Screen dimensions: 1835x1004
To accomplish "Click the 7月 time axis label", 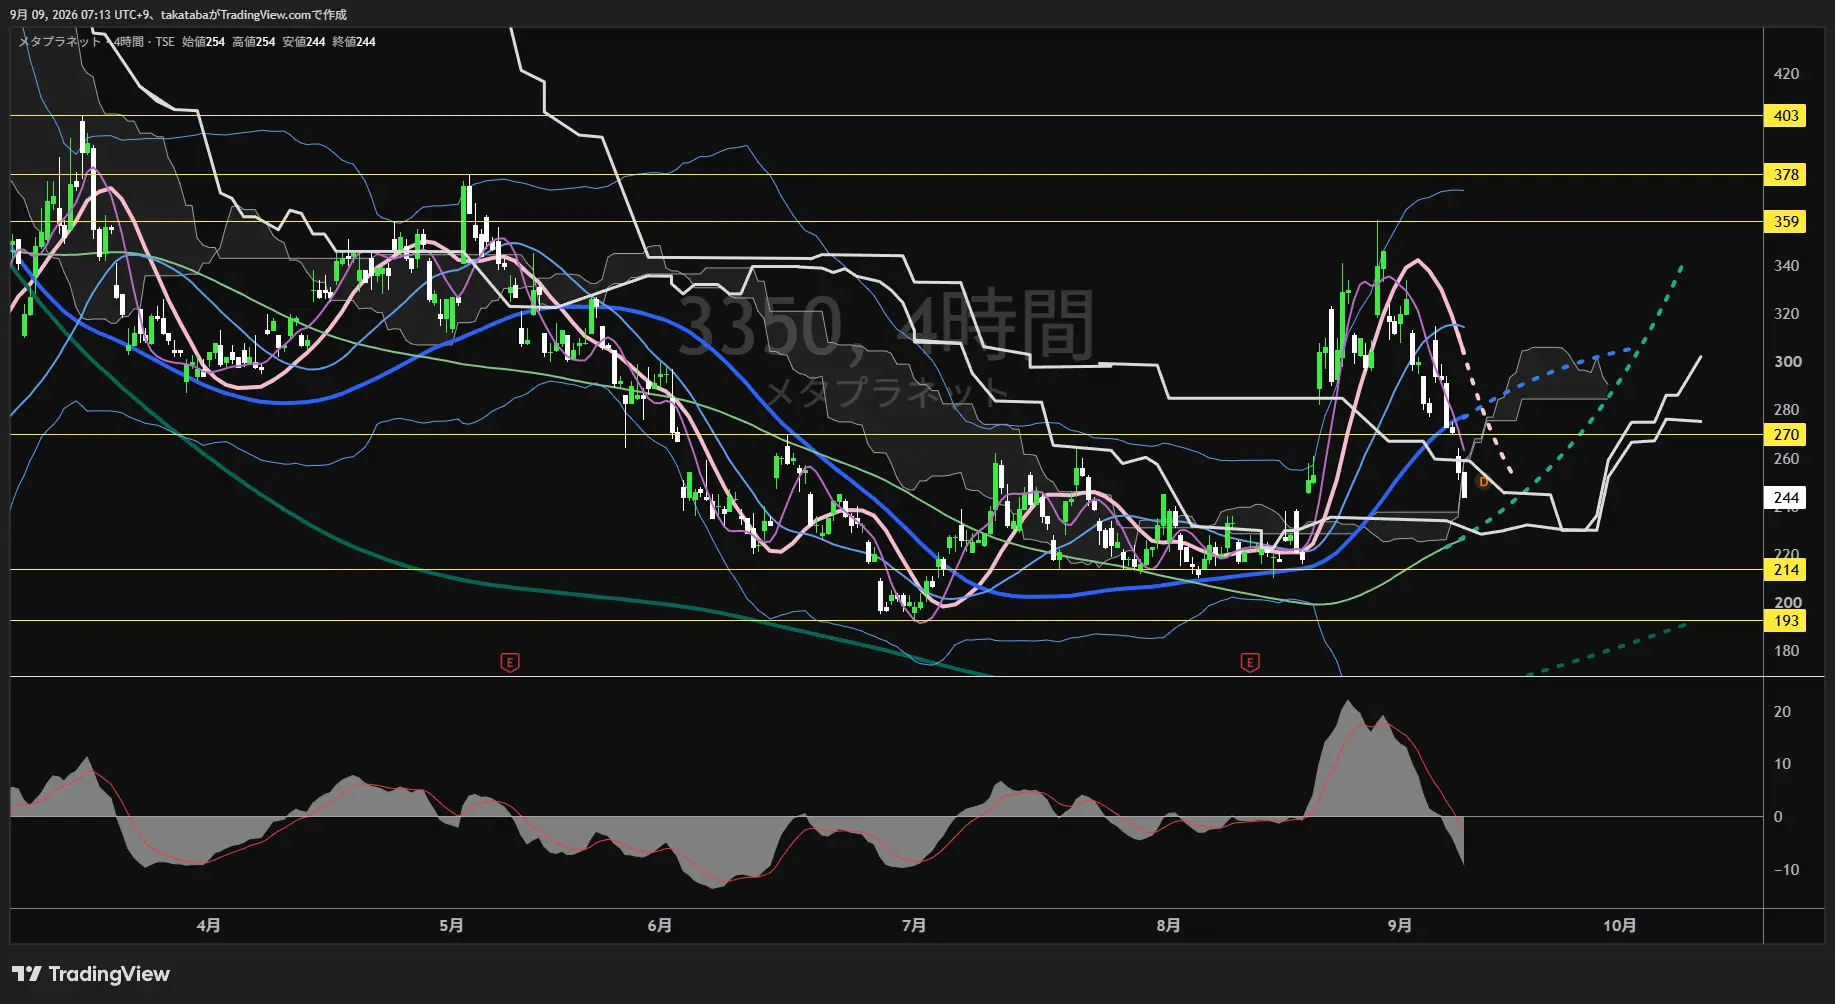I will (x=913, y=926).
